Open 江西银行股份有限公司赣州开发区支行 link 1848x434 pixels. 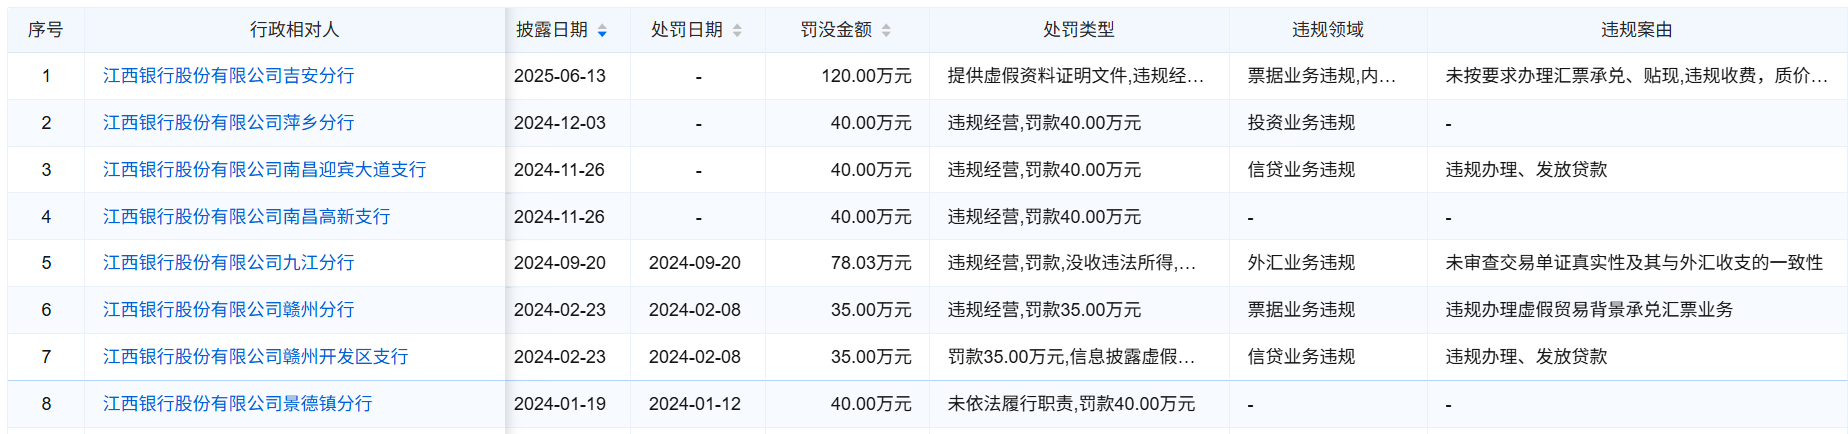click(255, 357)
